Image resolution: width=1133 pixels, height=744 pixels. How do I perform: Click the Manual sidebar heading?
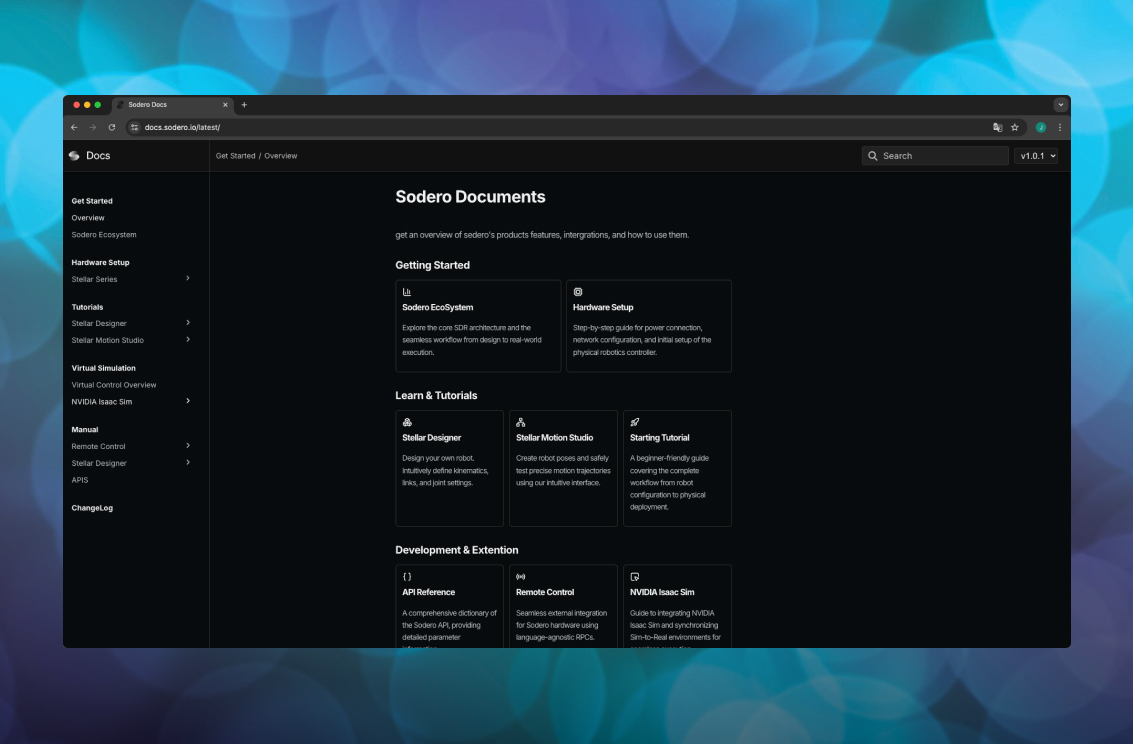(x=85, y=430)
